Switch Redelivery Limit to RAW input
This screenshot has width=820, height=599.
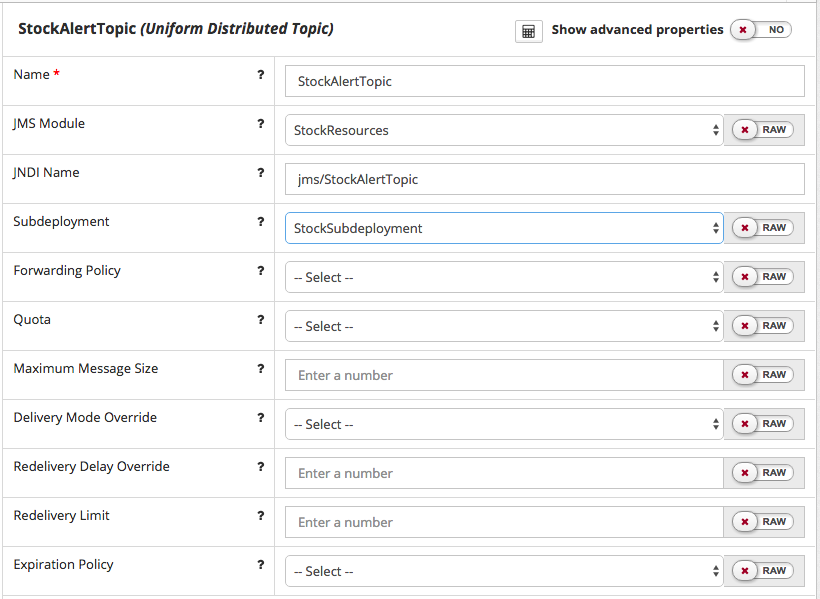763,522
